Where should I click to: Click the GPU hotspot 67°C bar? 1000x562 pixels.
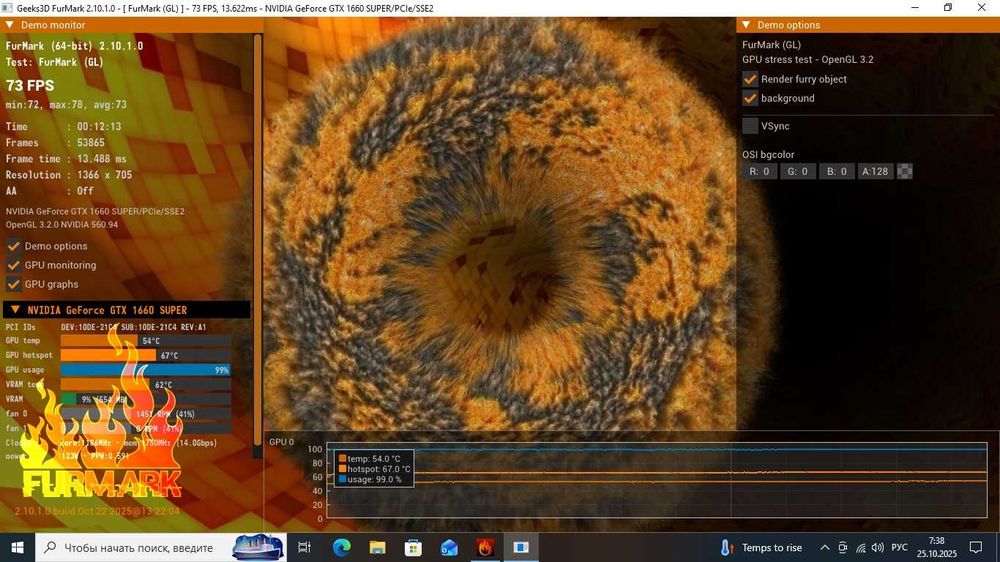point(145,355)
